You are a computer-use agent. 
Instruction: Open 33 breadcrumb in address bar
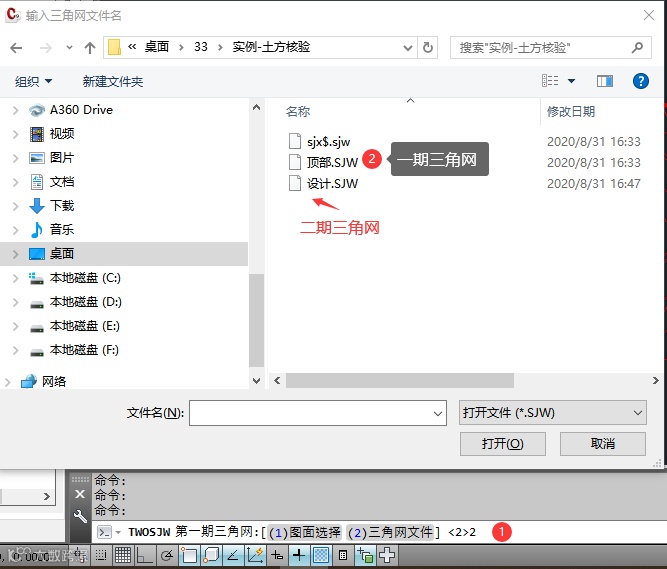201,47
